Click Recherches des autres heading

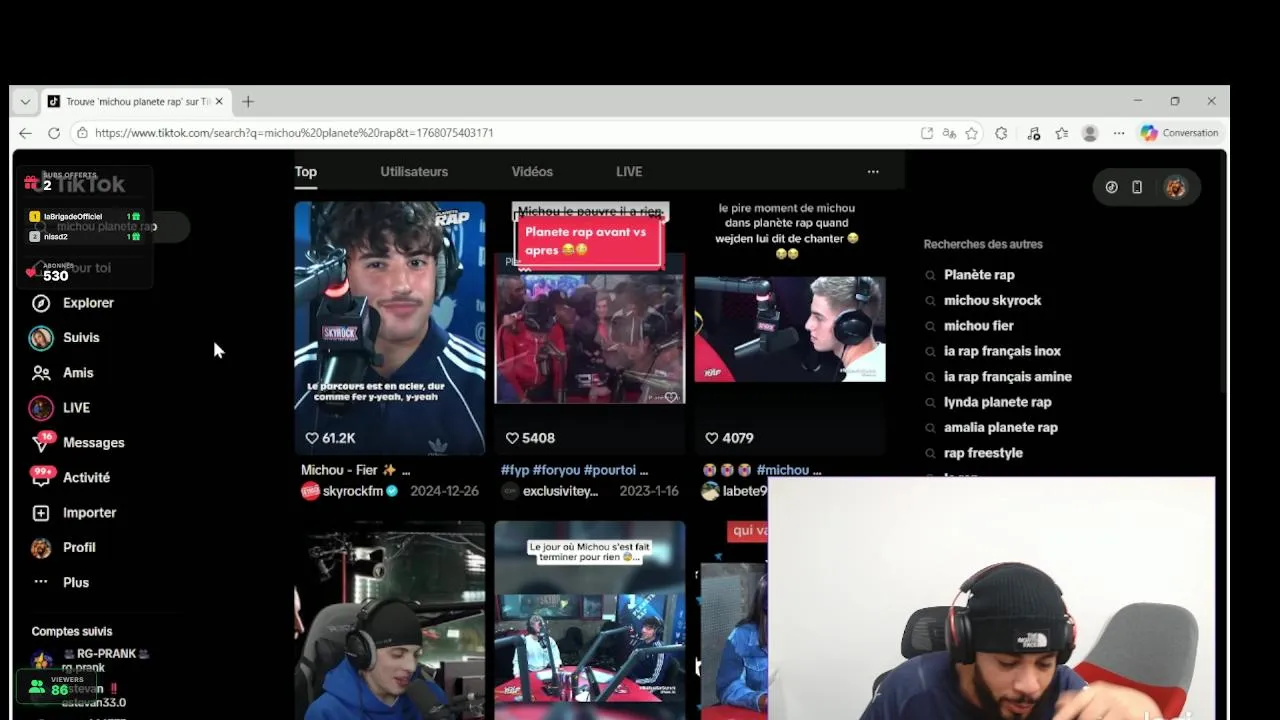tap(983, 244)
